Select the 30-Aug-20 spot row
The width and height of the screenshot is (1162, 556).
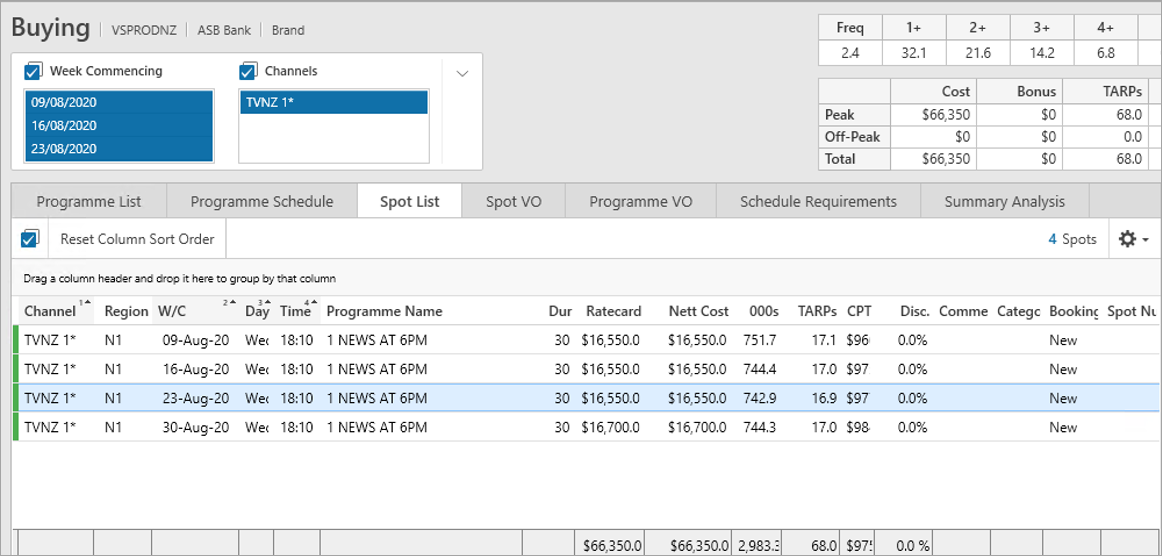(586, 427)
